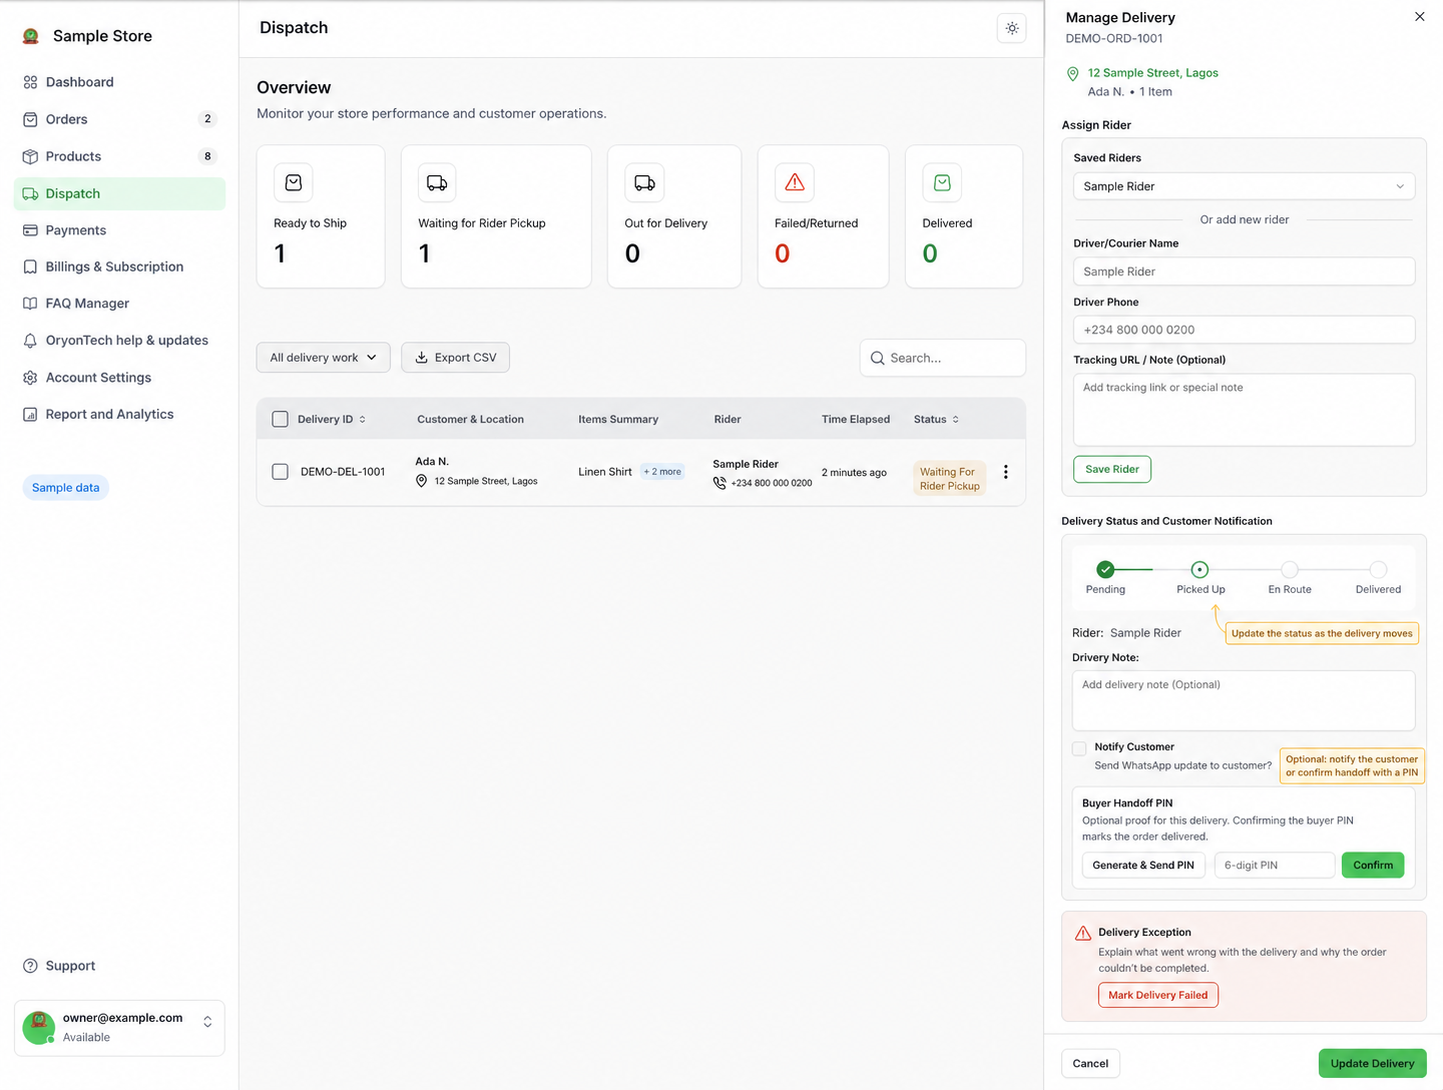Open the three-dot menu for DEMO-DEL-1001

1005,472
